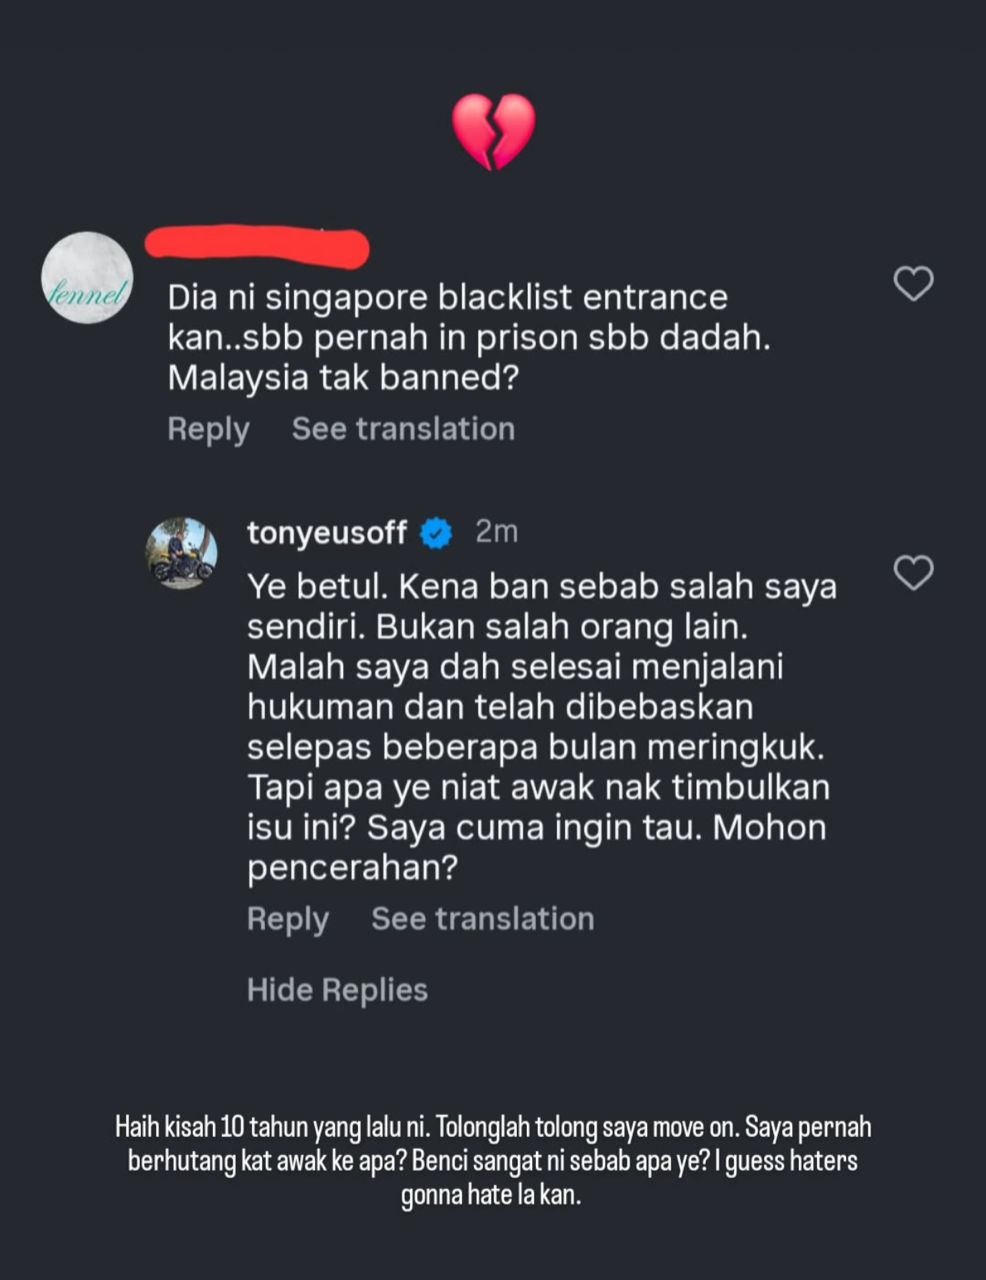The height and width of the screenshot is (1280, 986).
Task: Open tonyeusoff's motorcycle profile picture
Action: tap(181, 553)
